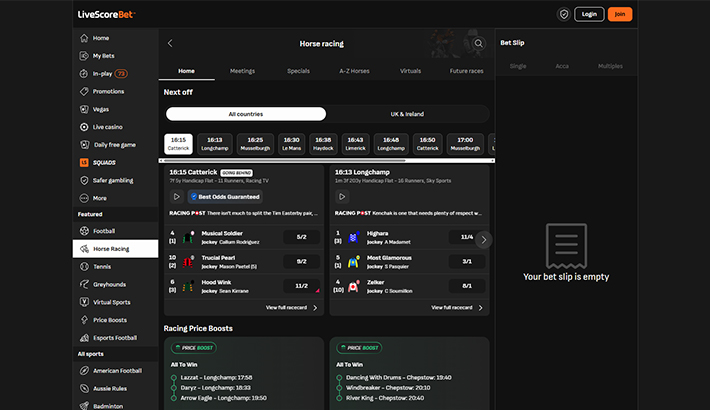Open the More ellipsis icon
Viewport: 710px width, 410px height.
(84, 198)
